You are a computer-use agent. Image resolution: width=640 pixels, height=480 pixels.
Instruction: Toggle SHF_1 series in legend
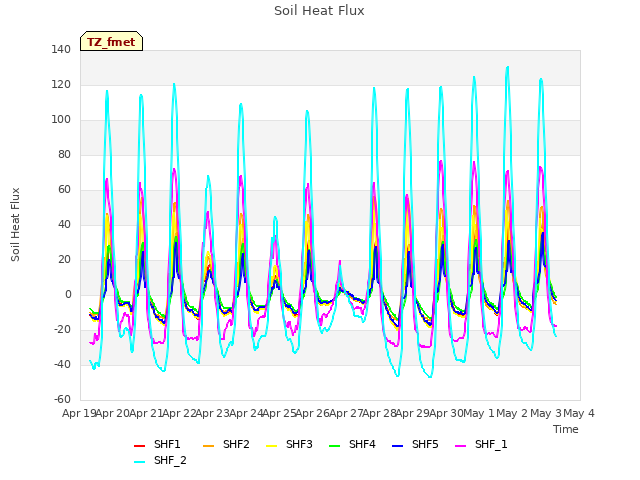coord(481,444)
